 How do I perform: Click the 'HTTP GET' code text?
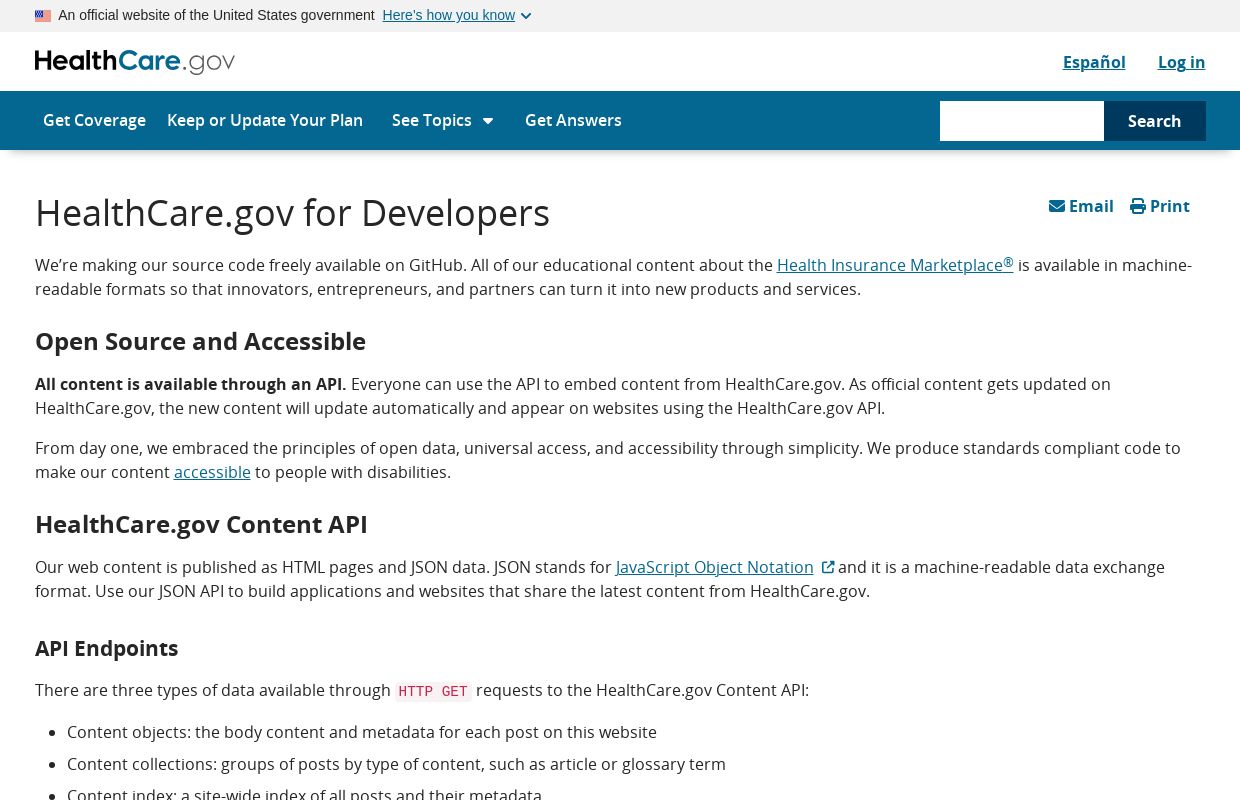433,691
